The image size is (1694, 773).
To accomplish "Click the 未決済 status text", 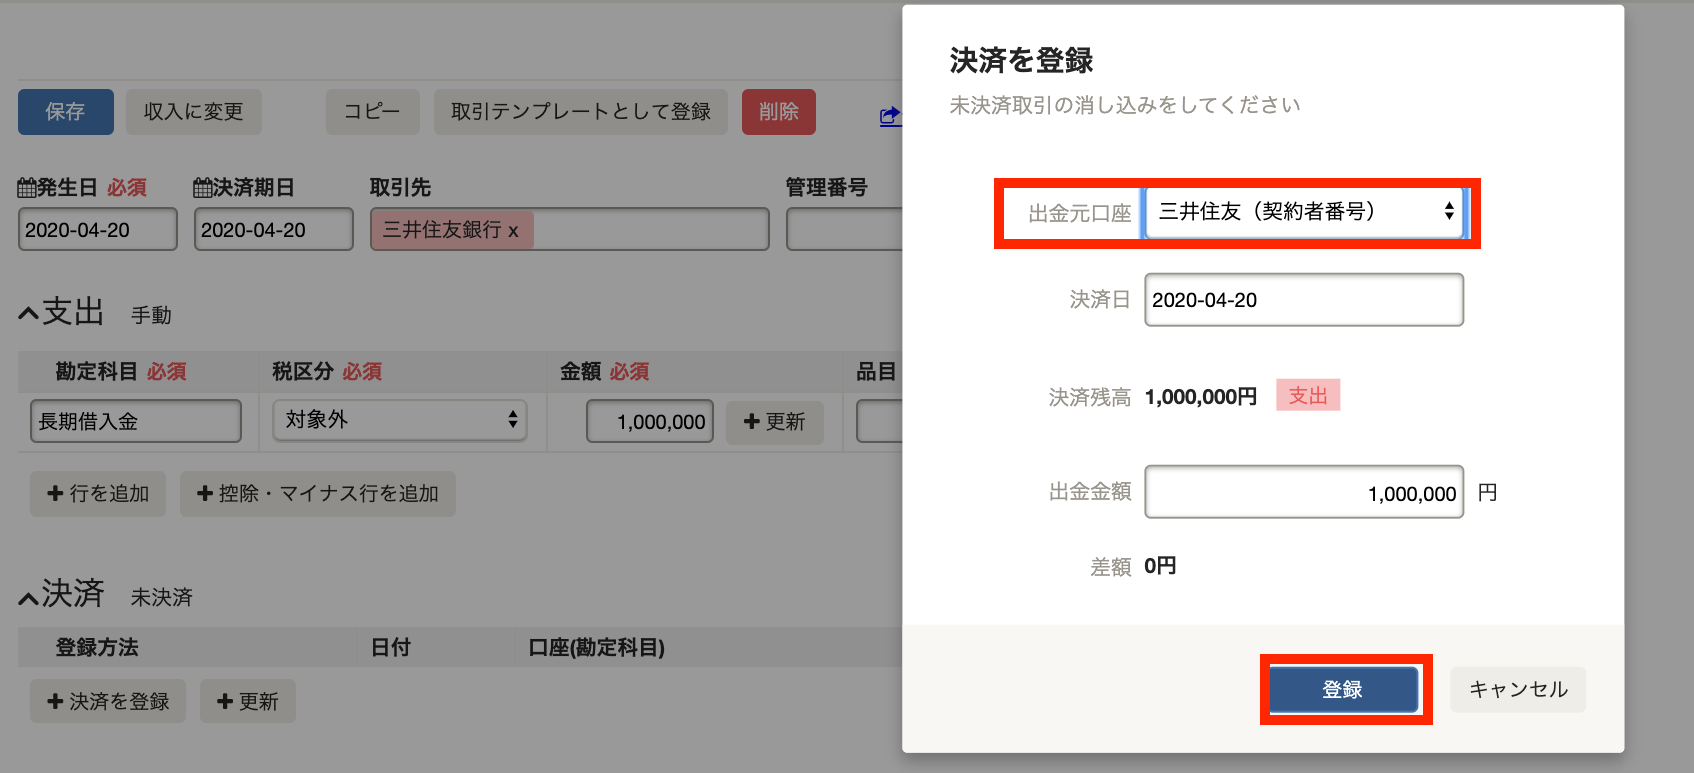I will pyautogui.click(x=162, y=597).
